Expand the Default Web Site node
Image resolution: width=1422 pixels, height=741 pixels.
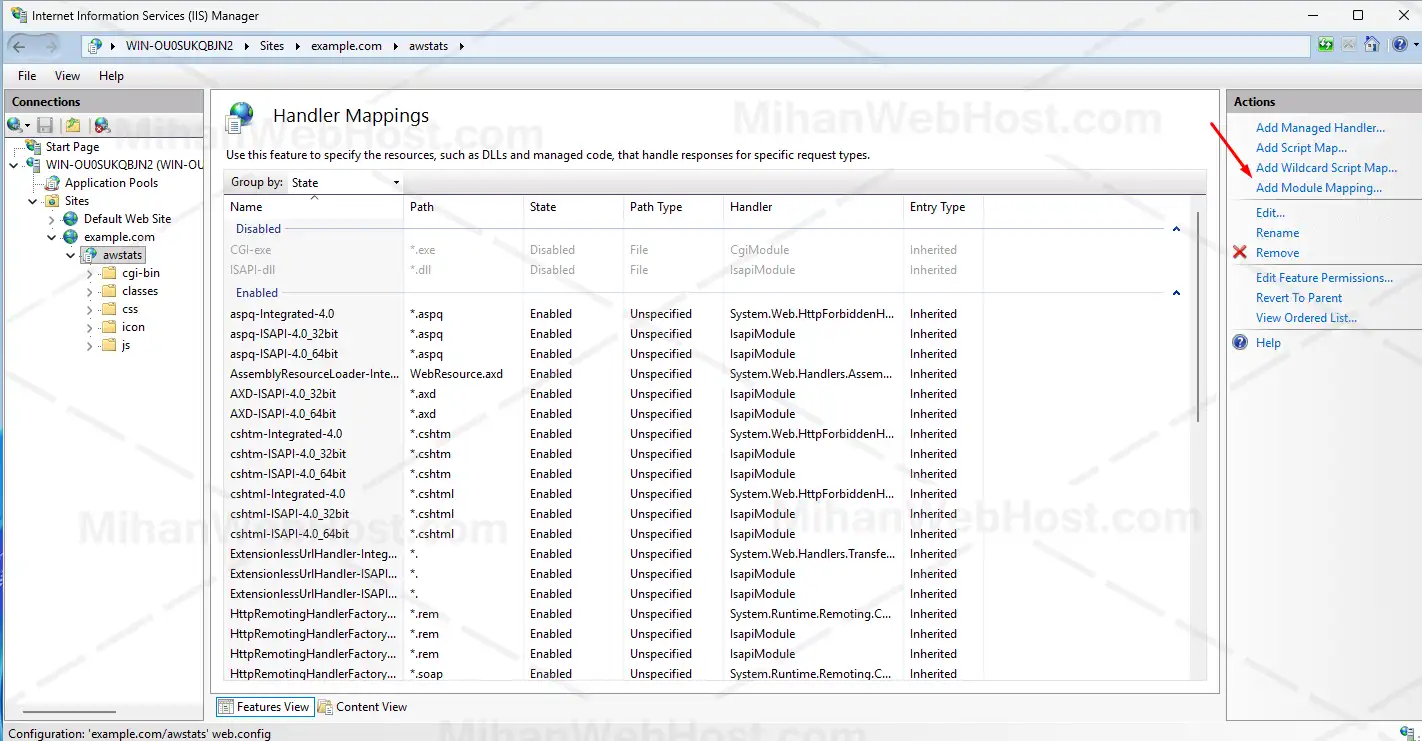click(x=52, y=219)
